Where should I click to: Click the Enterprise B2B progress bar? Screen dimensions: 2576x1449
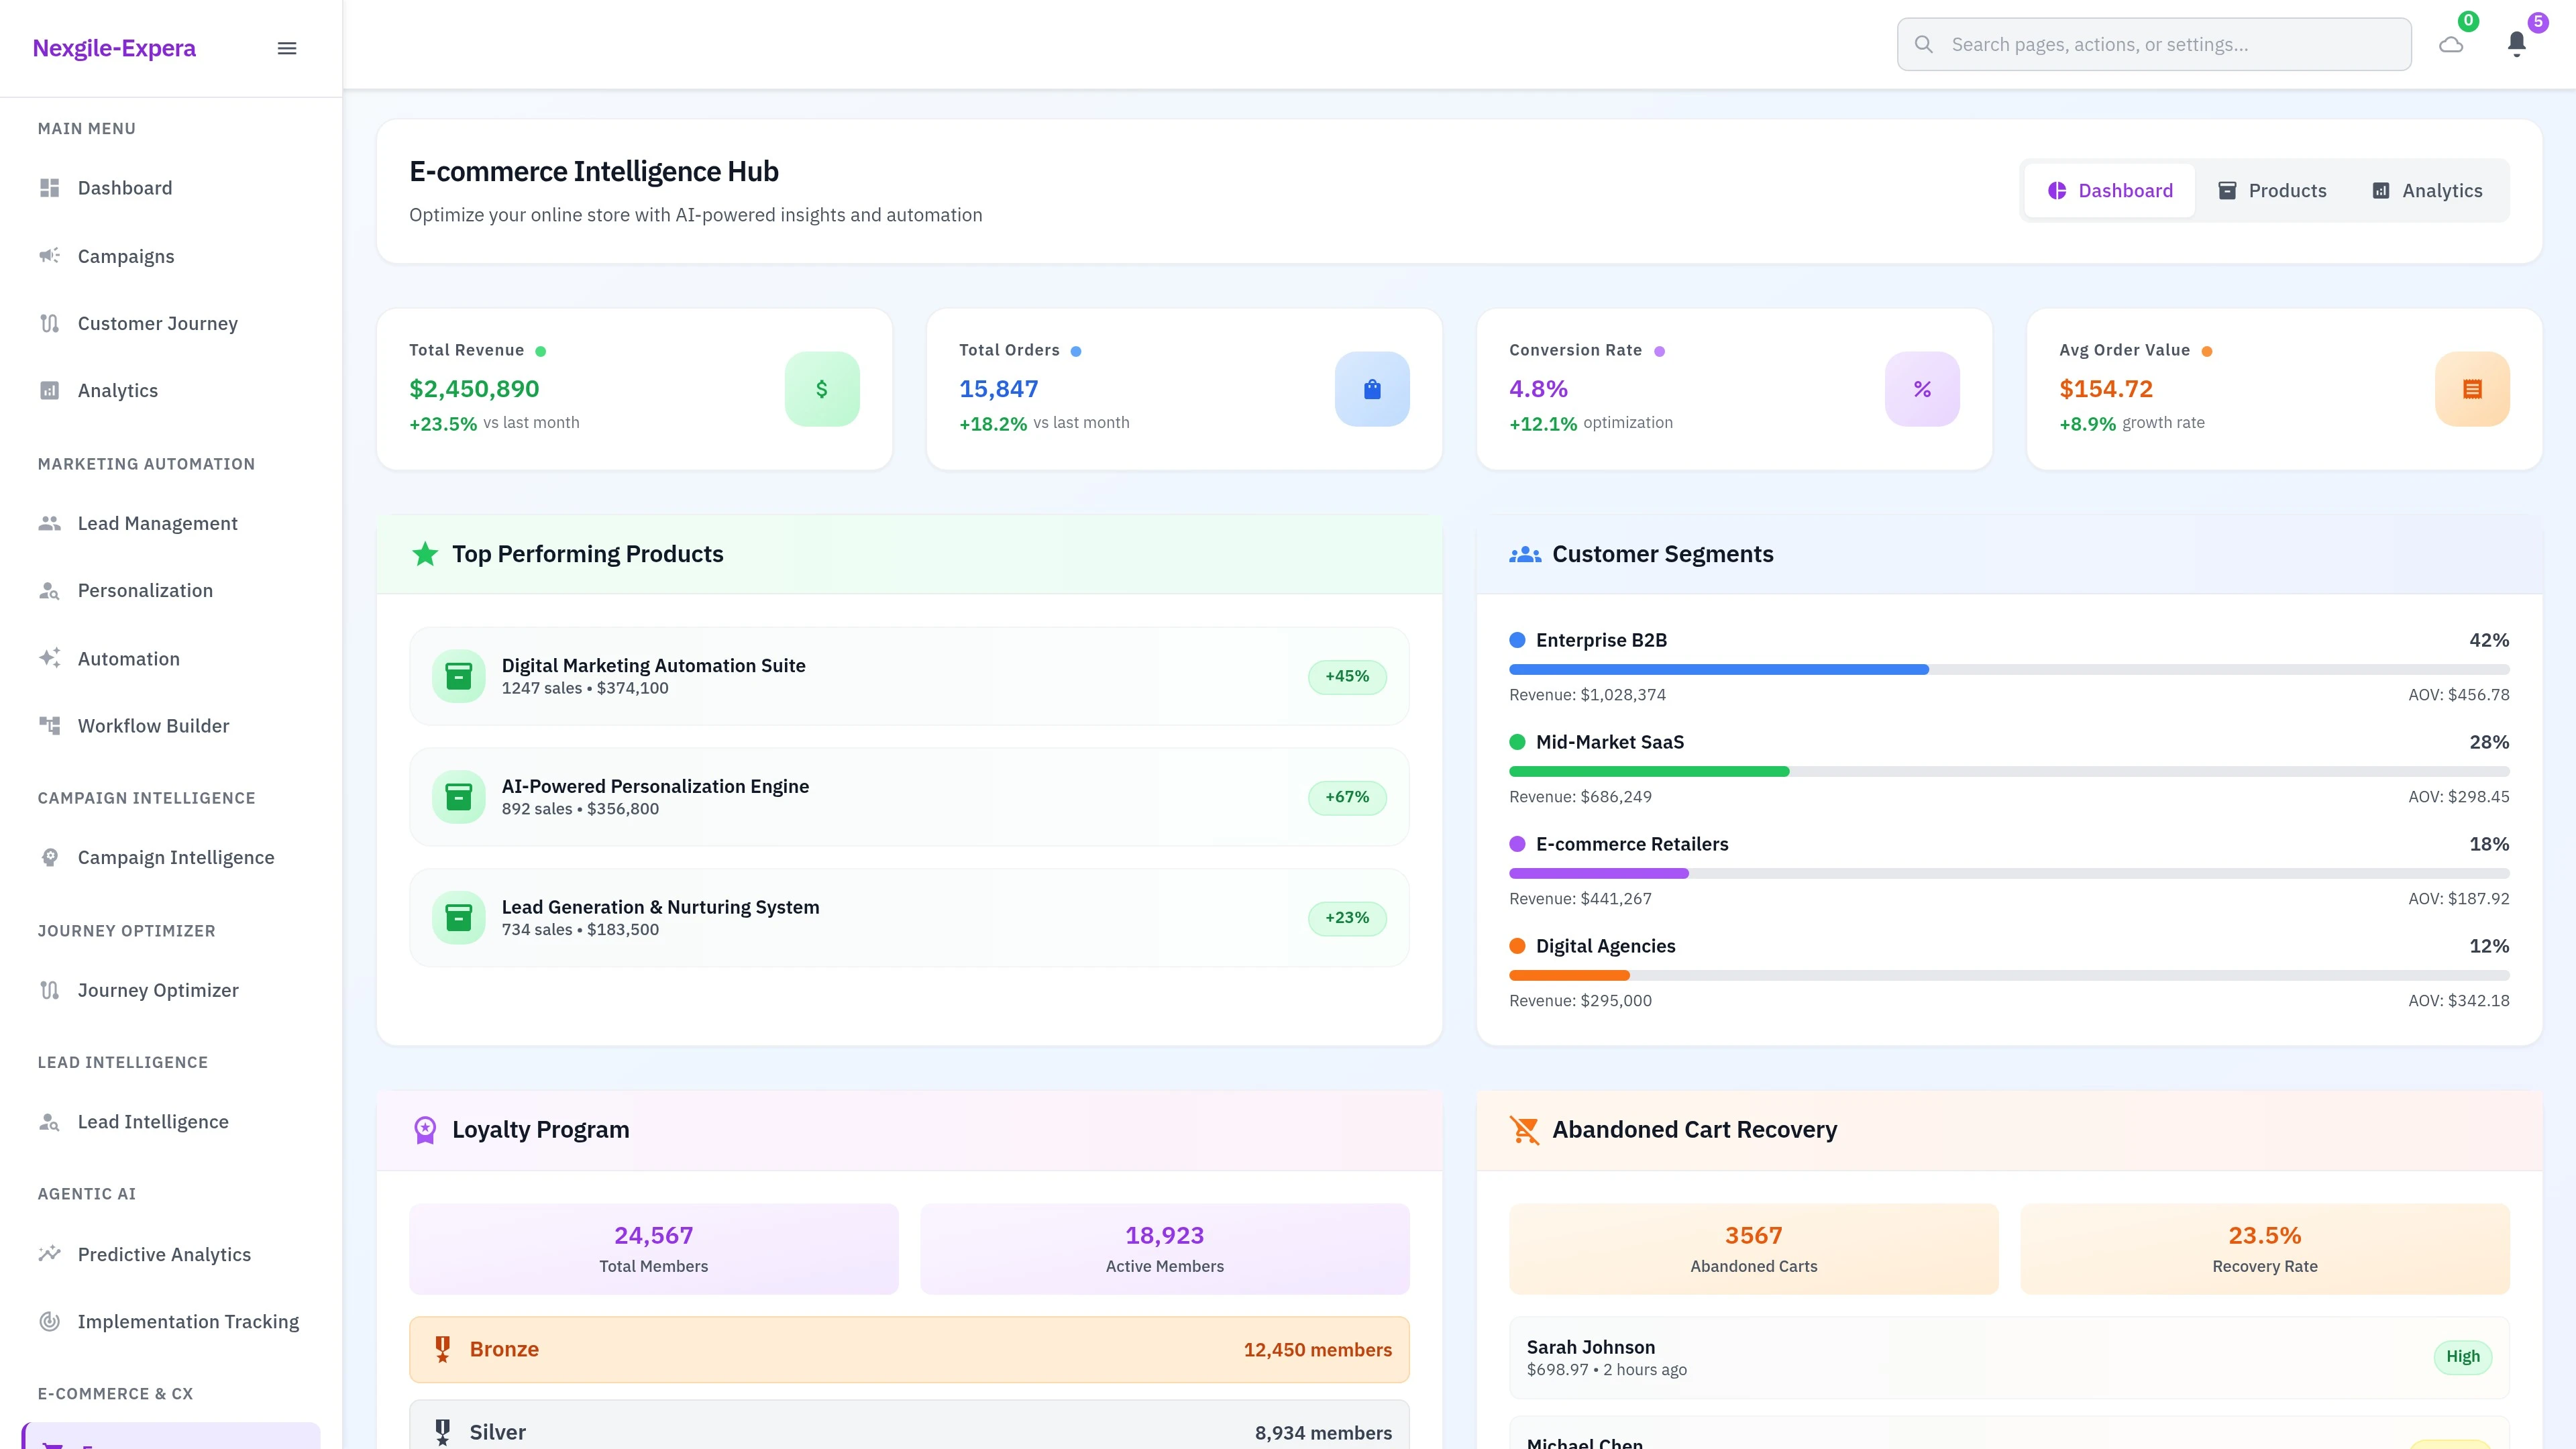pyautogui.click(x=2008, y=669)
